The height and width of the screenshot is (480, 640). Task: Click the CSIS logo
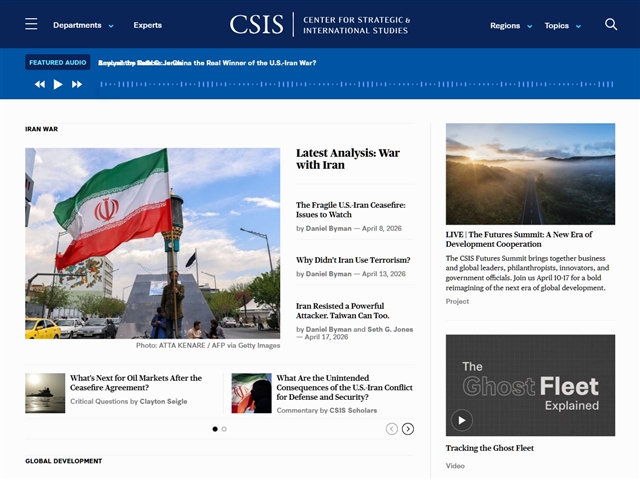[x=320, y=24]
